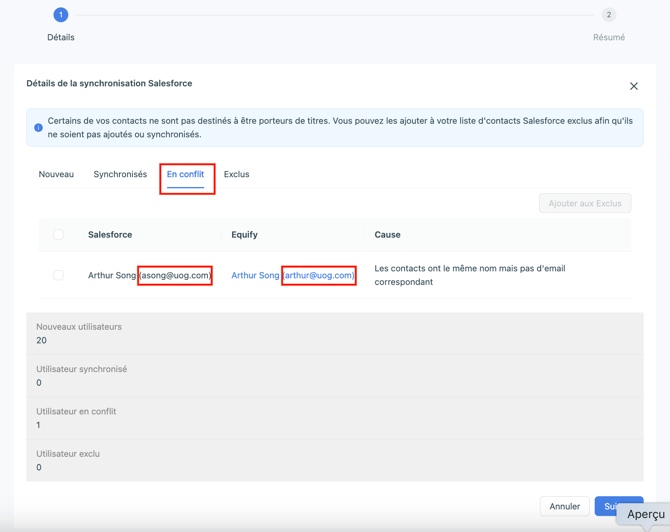This screenshot has height=532, width=670.
Task: Open the Nouveau tab
Action: point(56,174)
